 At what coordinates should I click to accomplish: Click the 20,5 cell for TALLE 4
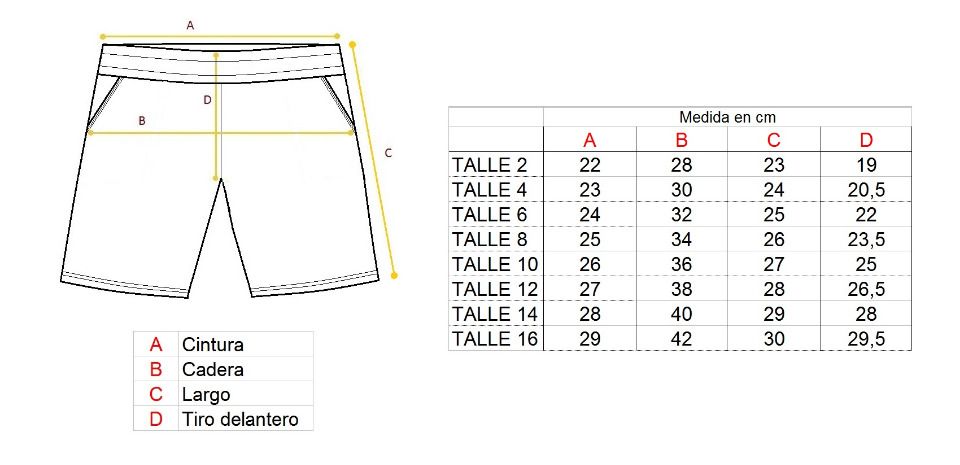click(x=866, y=190)
